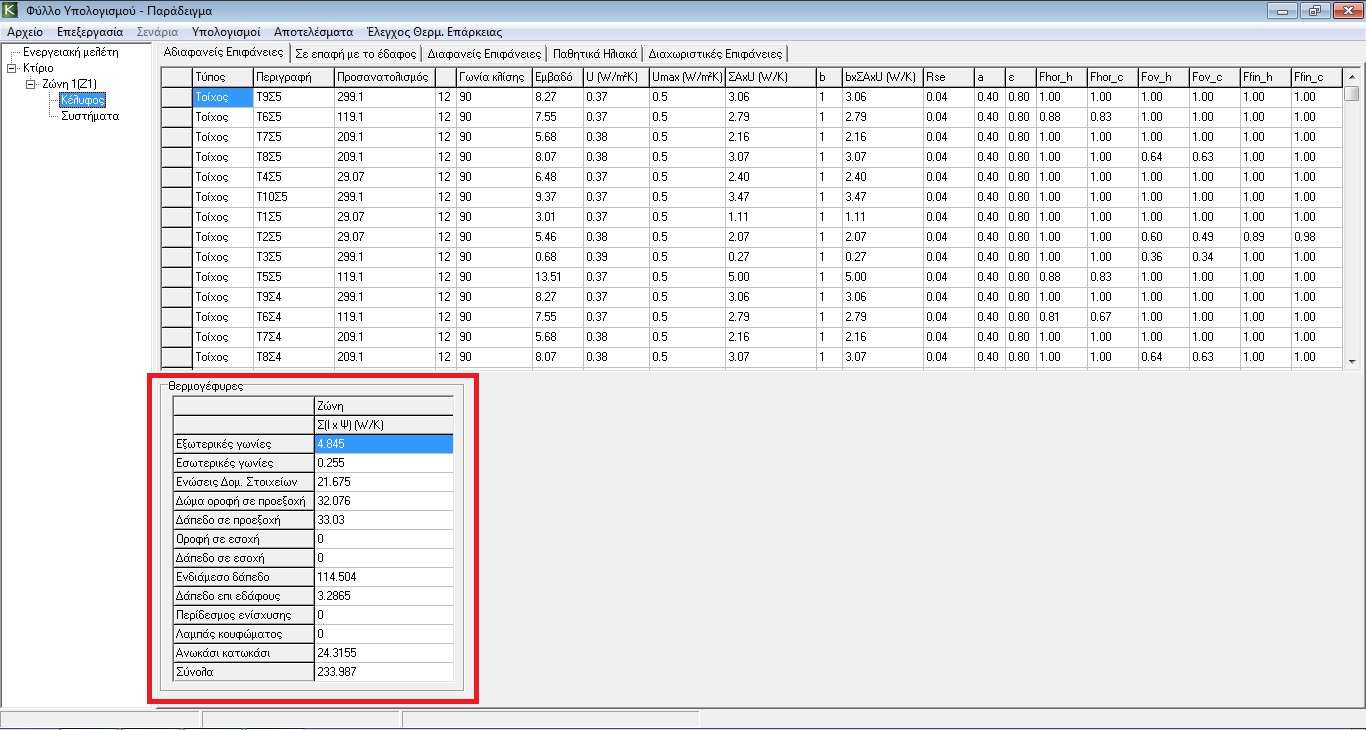Screen dimensions: 1366x730
Task: Switch to the Παθητικά Ηλιακά tab
Action: pos(595,54)
